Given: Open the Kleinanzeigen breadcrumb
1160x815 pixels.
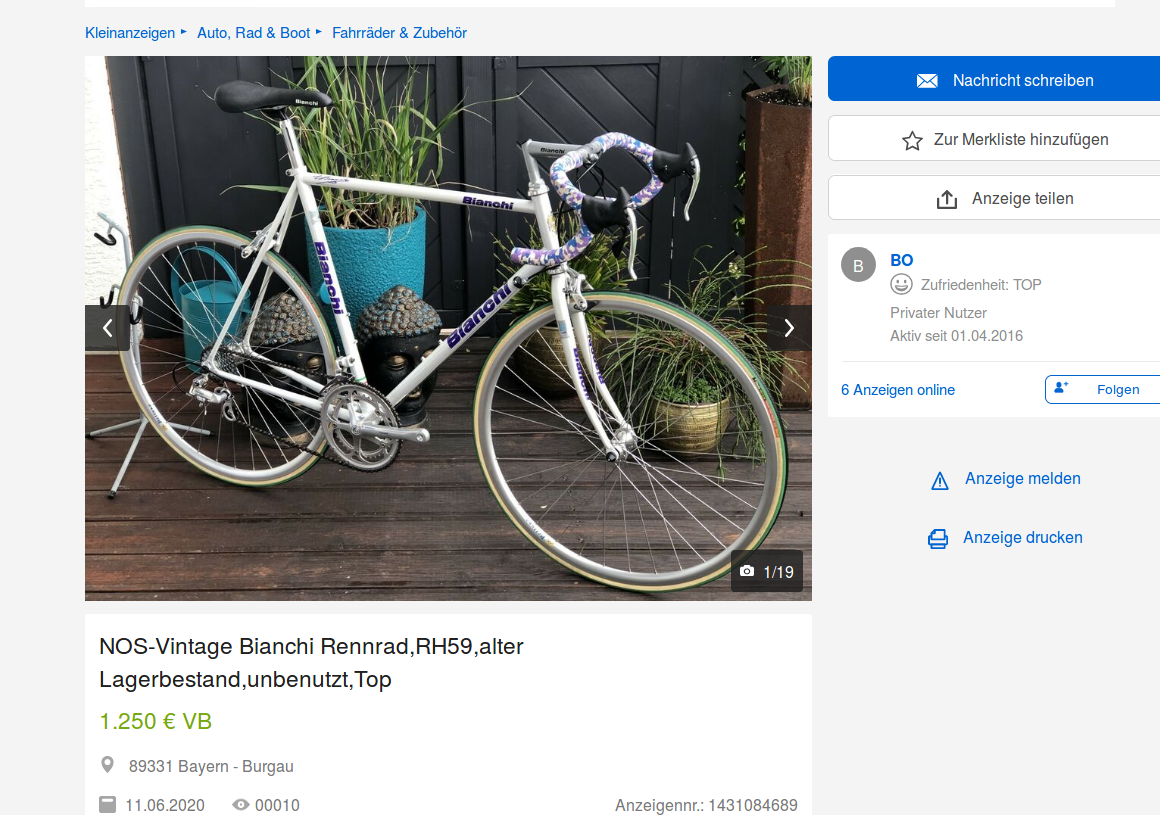Looking at the screenshot, I should (x=130, y=33).
